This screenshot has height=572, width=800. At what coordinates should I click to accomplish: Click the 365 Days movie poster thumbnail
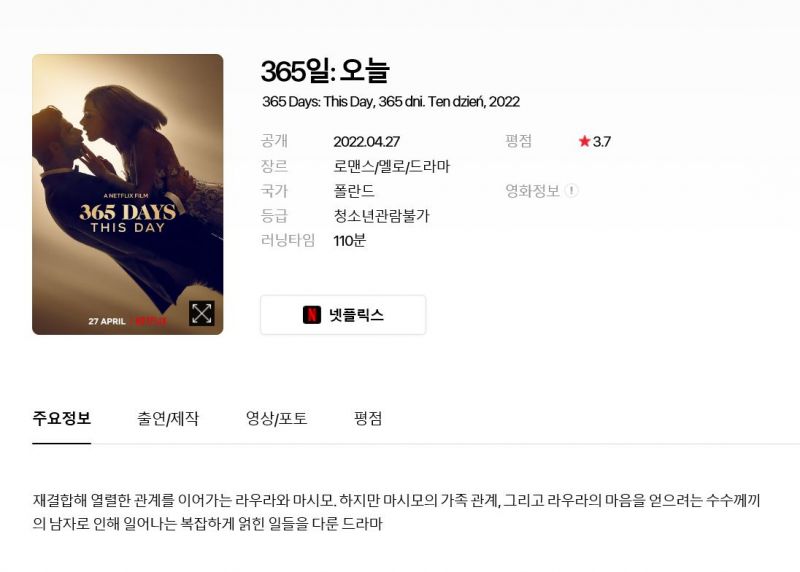point(128,194)
